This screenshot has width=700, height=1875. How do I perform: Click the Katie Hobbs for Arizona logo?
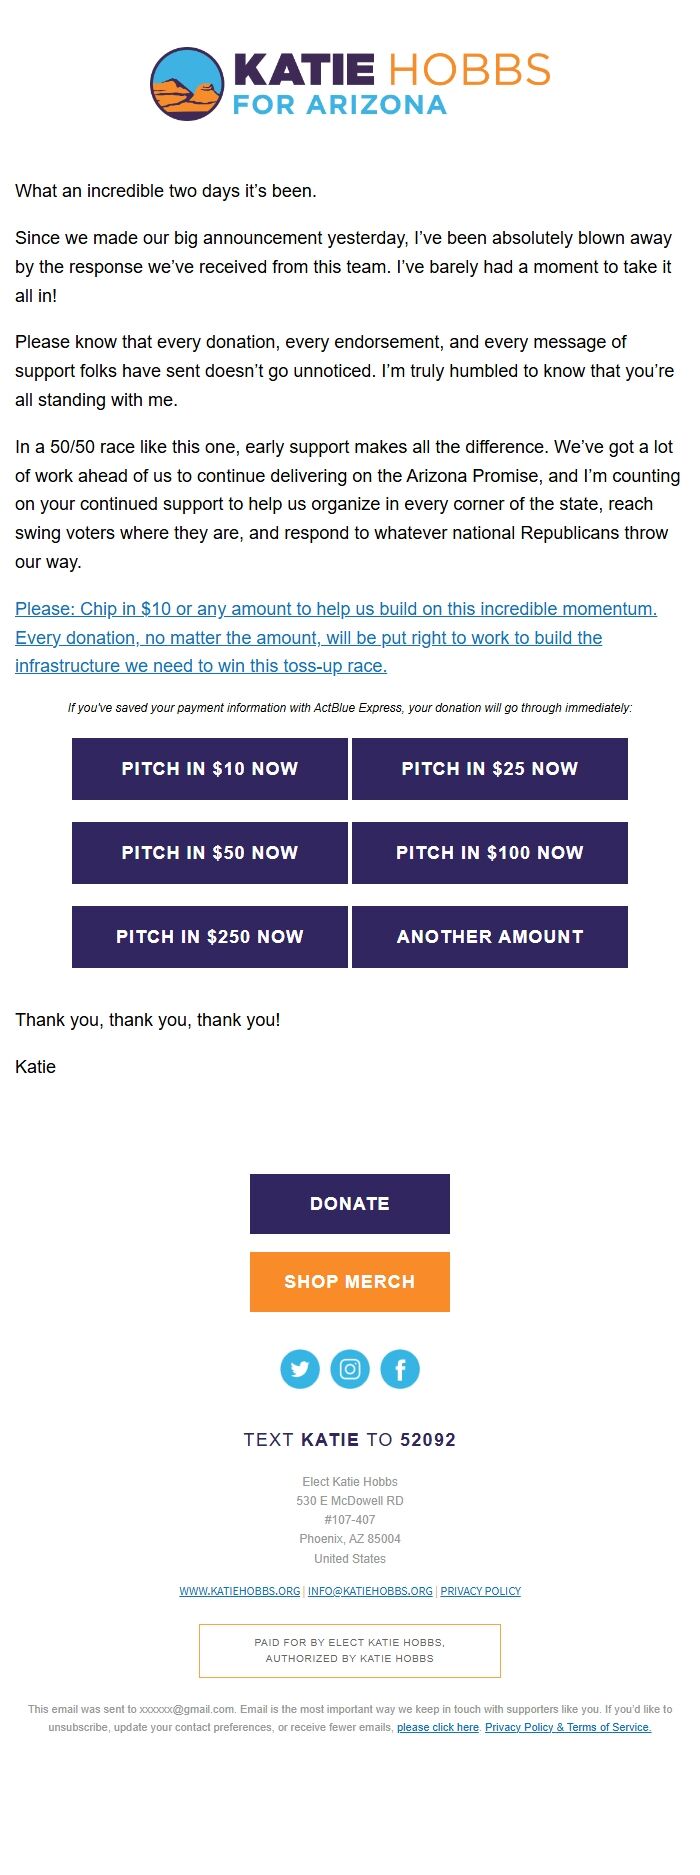350,84
